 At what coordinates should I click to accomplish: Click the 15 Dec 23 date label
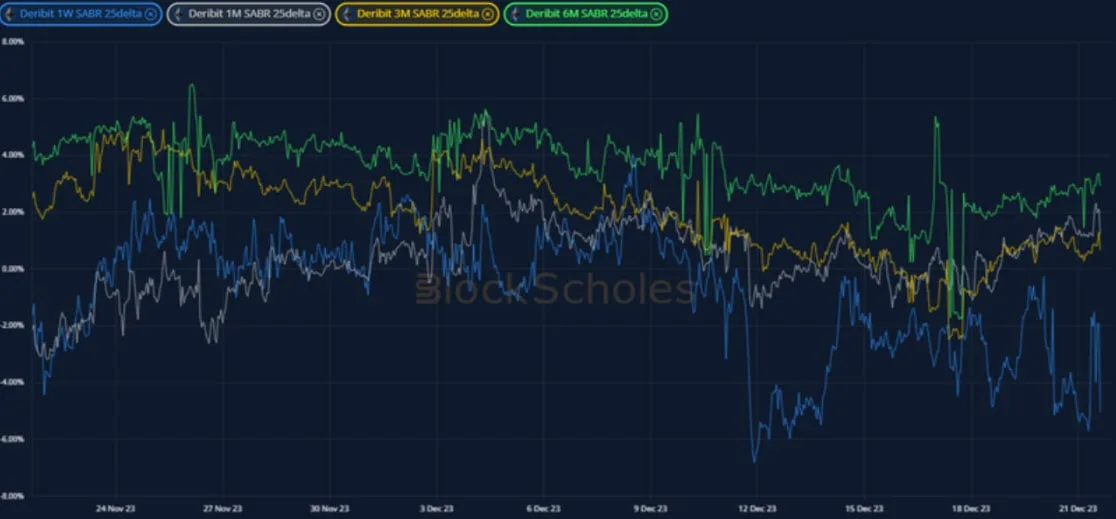coord(864,509)
